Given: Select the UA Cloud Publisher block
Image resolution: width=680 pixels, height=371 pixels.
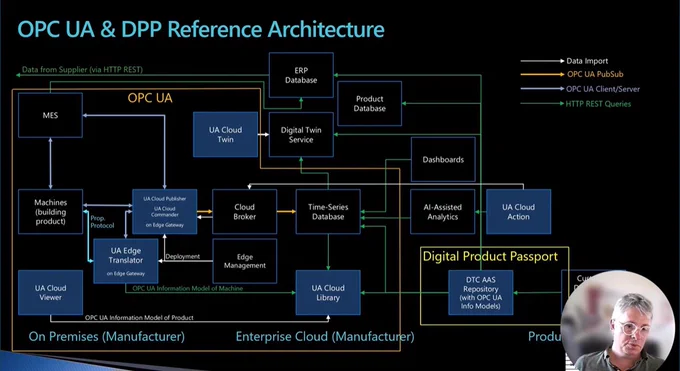Looking at the screenshot, I should click(165, 212).
